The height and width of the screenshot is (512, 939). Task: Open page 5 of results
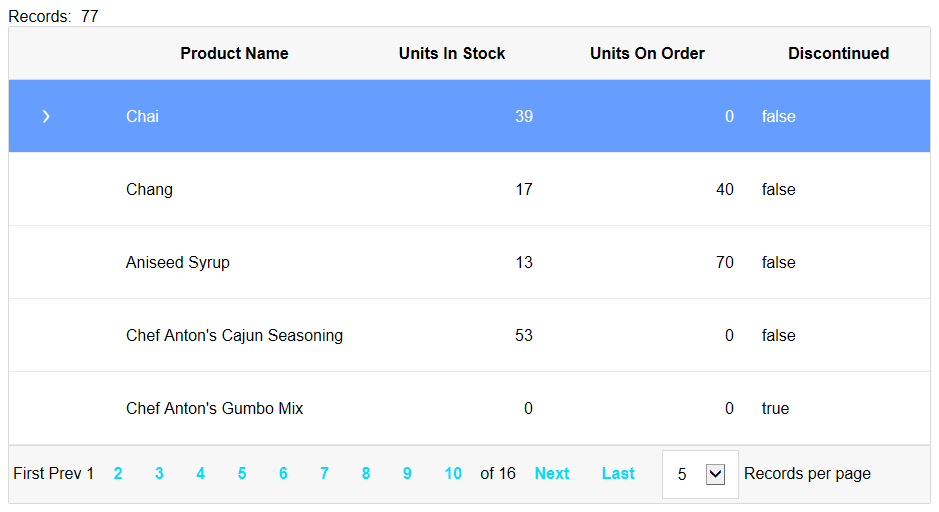click(242, 474)
